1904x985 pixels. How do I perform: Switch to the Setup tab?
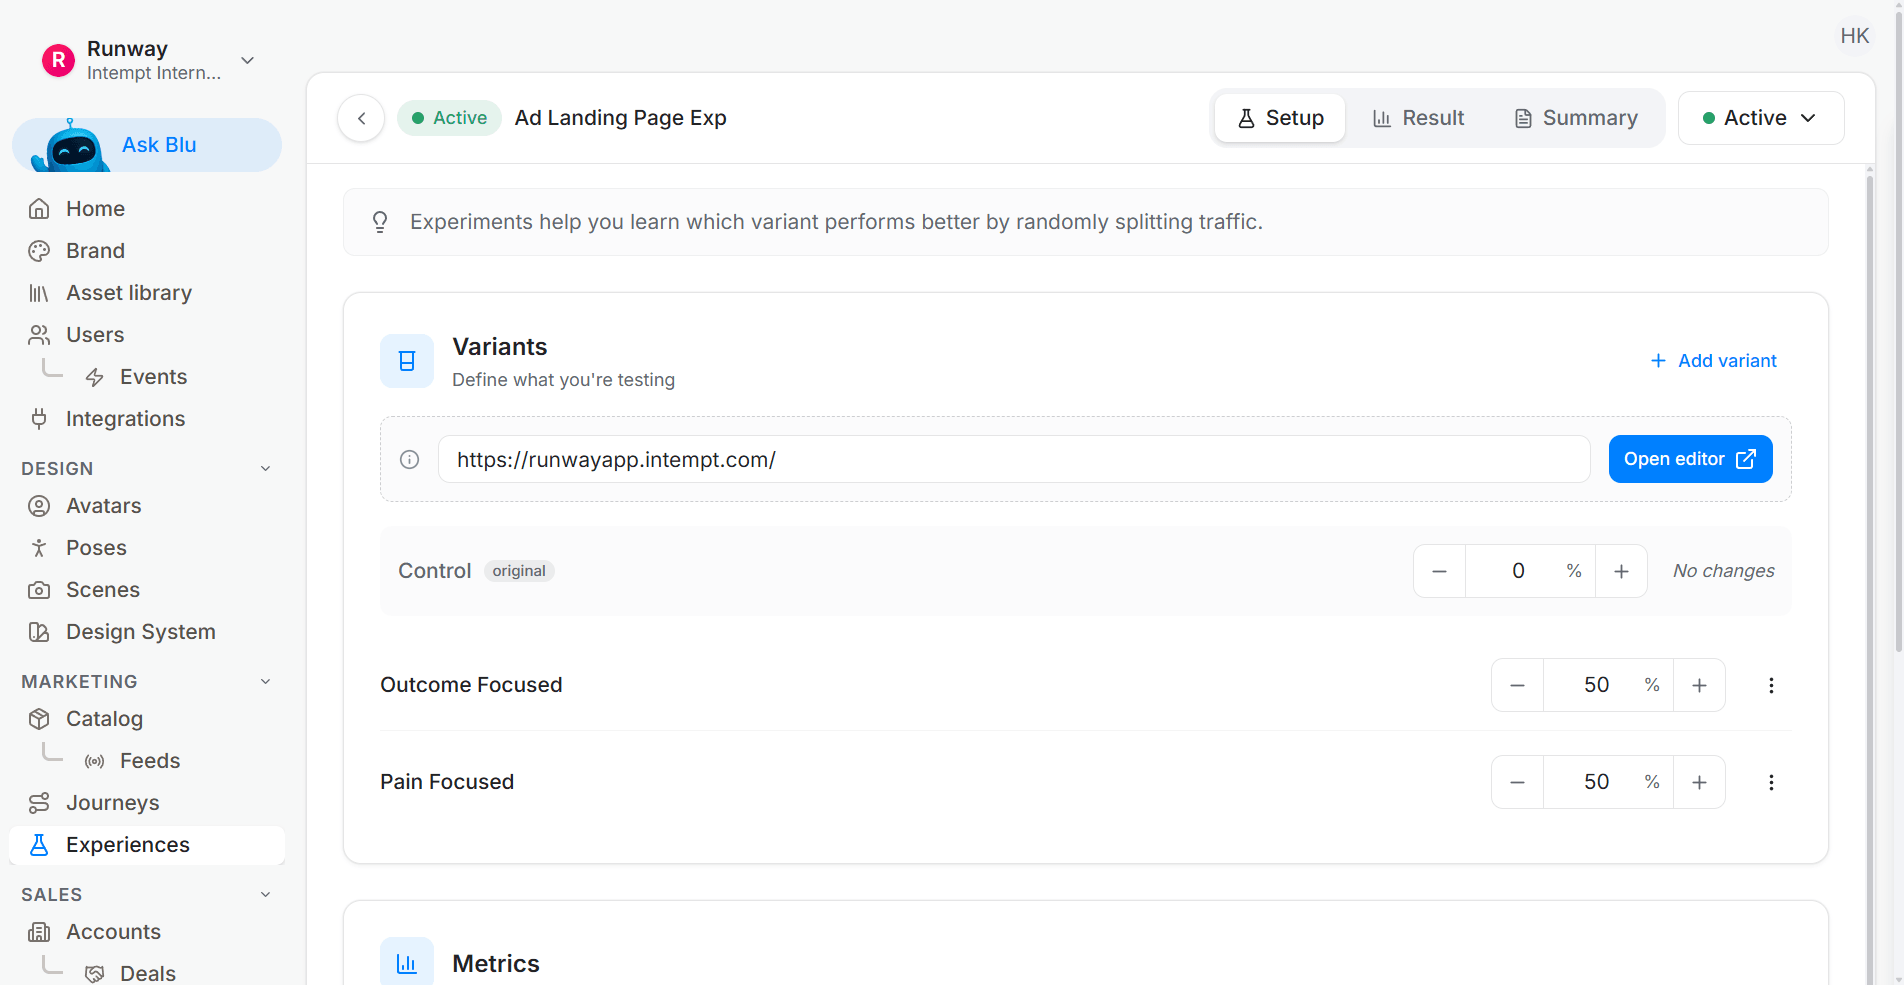click(x=1280, y=118)
